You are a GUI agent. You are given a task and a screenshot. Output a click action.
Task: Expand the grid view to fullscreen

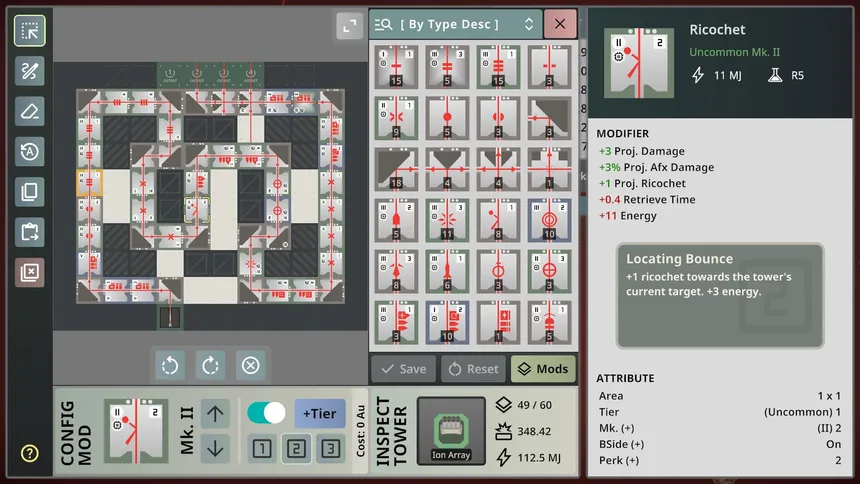pos(349,27)
